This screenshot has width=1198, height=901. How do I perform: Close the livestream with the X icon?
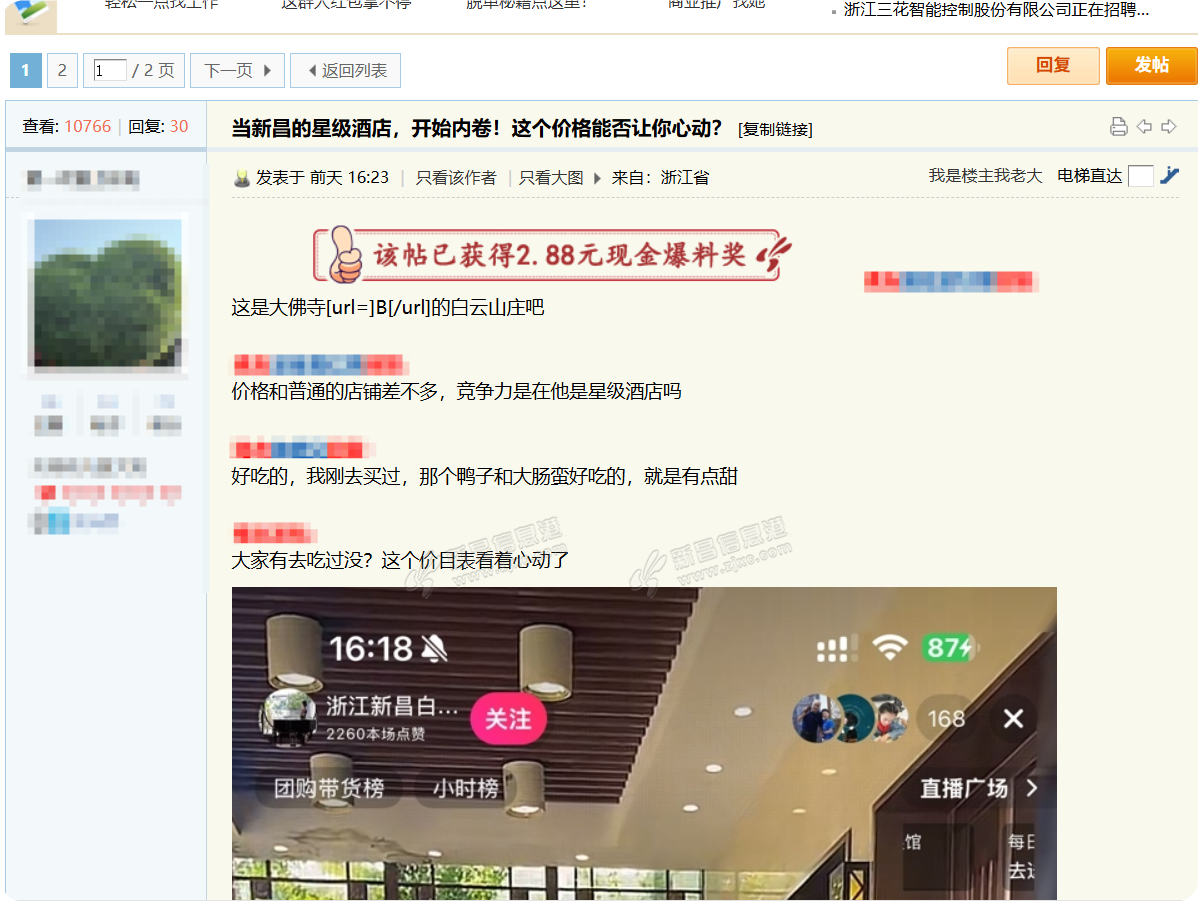click(1013, 718)
